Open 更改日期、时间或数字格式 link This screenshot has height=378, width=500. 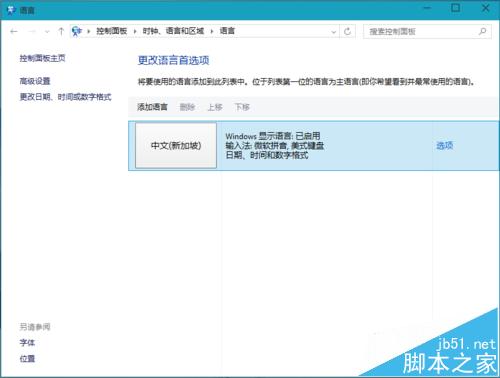(x=65, y=97)
